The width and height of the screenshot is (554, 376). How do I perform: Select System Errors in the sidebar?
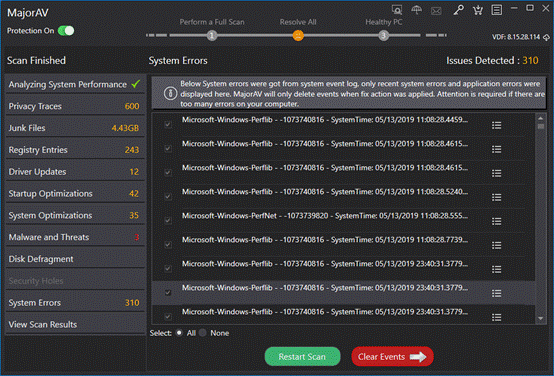click(x=75, y=303)
